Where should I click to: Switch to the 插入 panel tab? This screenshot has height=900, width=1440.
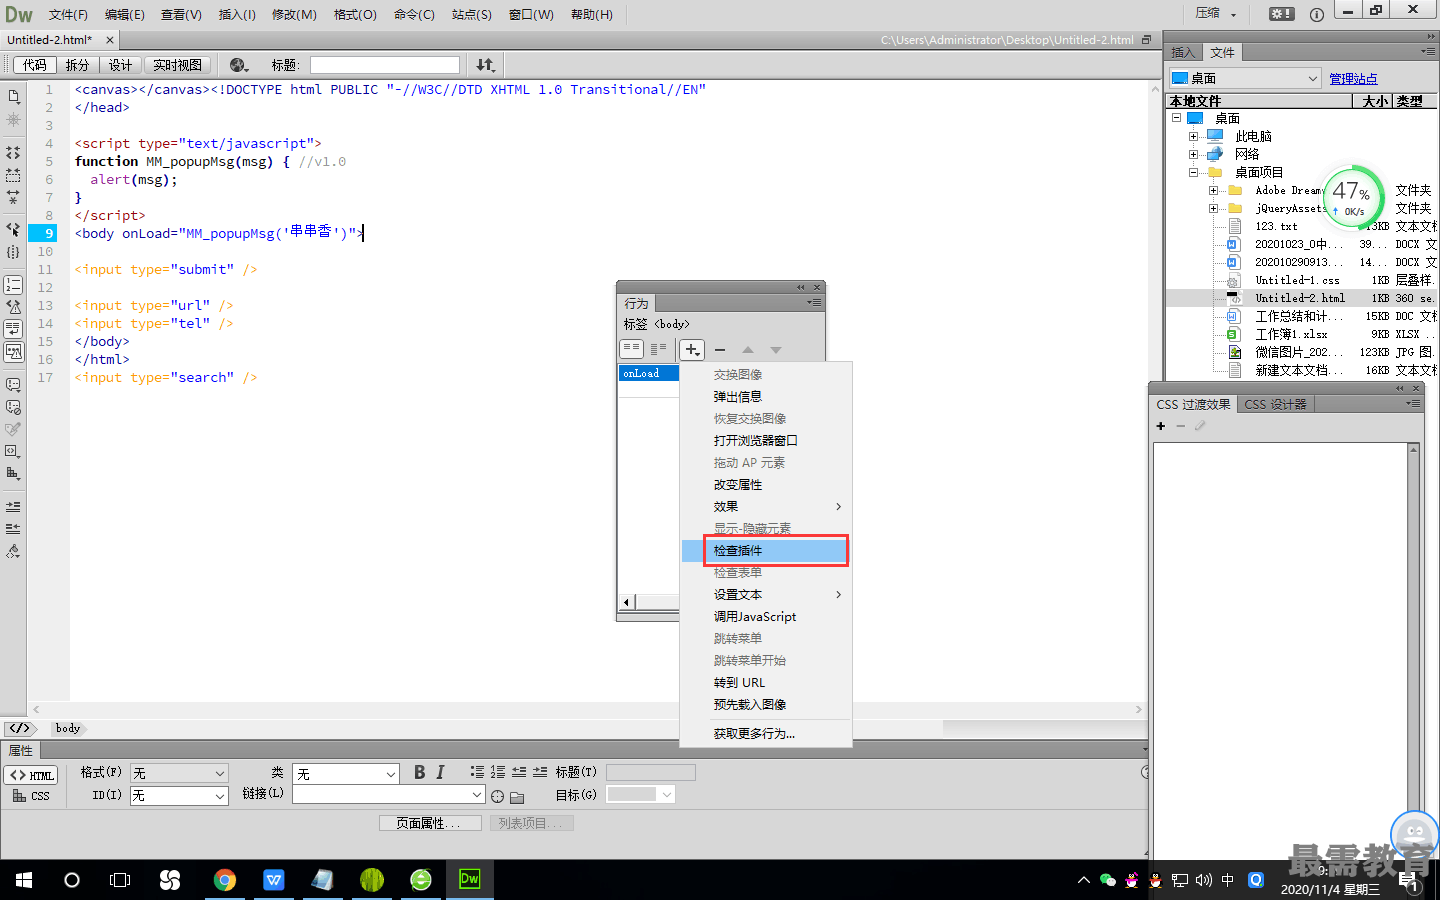pos(1183,53)
